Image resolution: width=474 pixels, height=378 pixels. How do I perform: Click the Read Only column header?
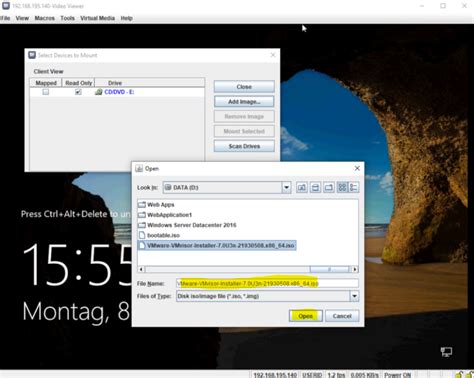coord(78,83)
